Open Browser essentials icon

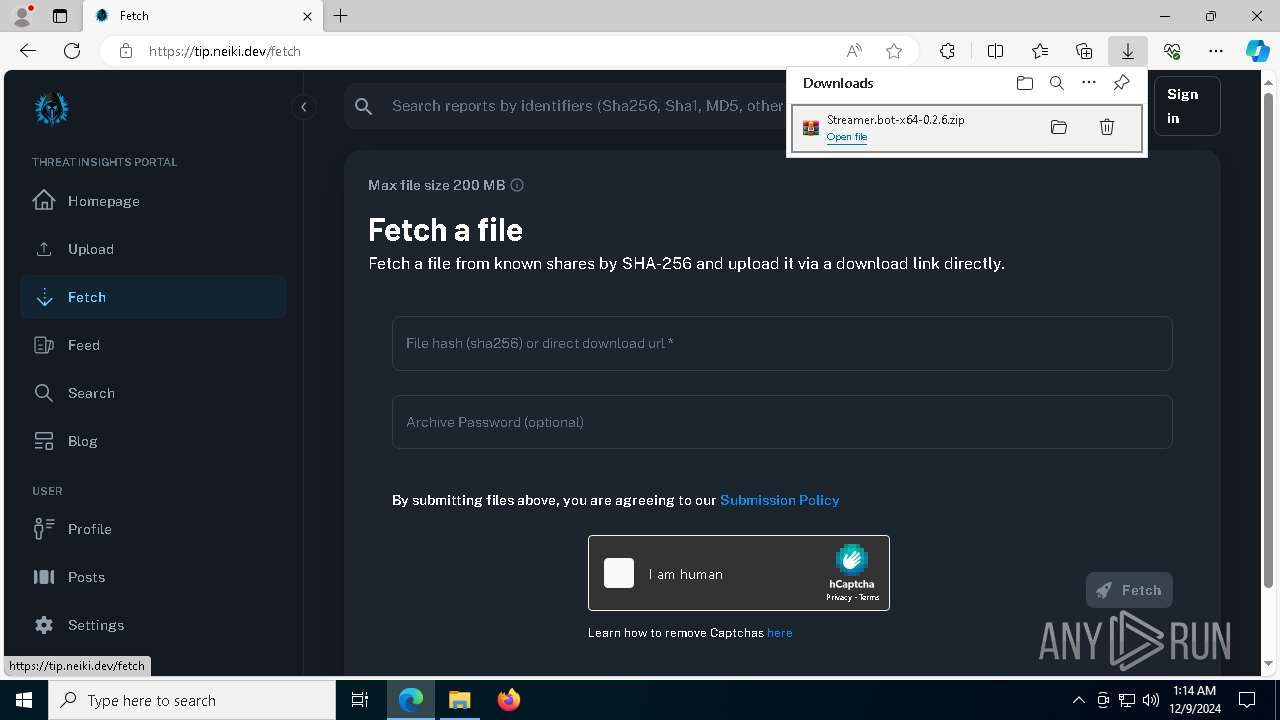(1172, 51)
